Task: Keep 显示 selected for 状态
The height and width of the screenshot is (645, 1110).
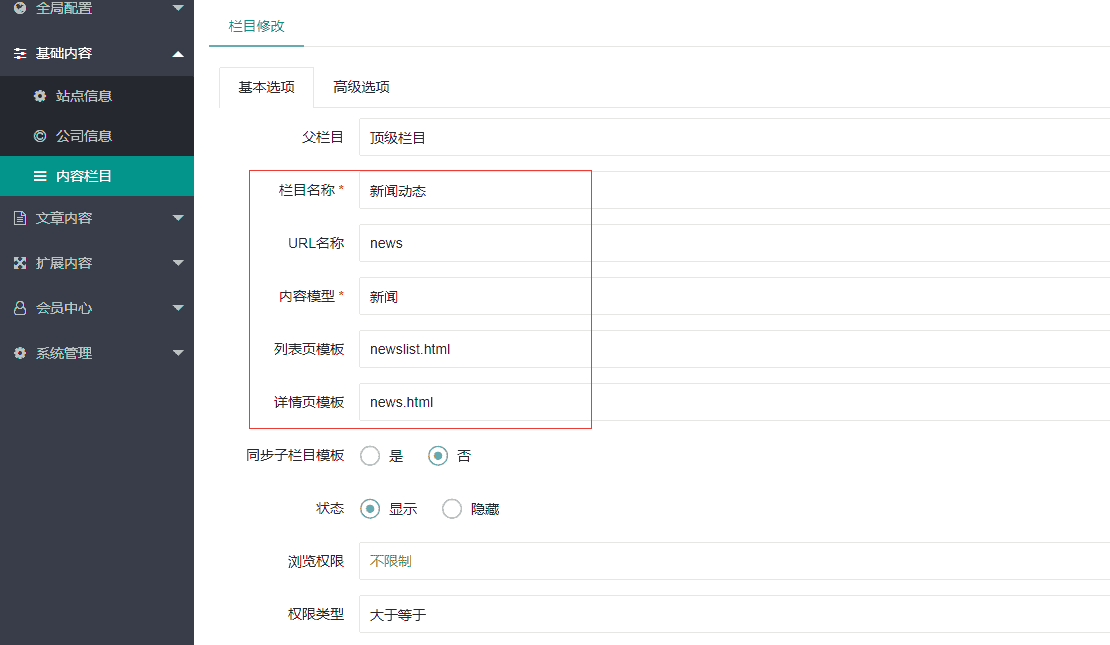Action: click(x=371, y=508)
